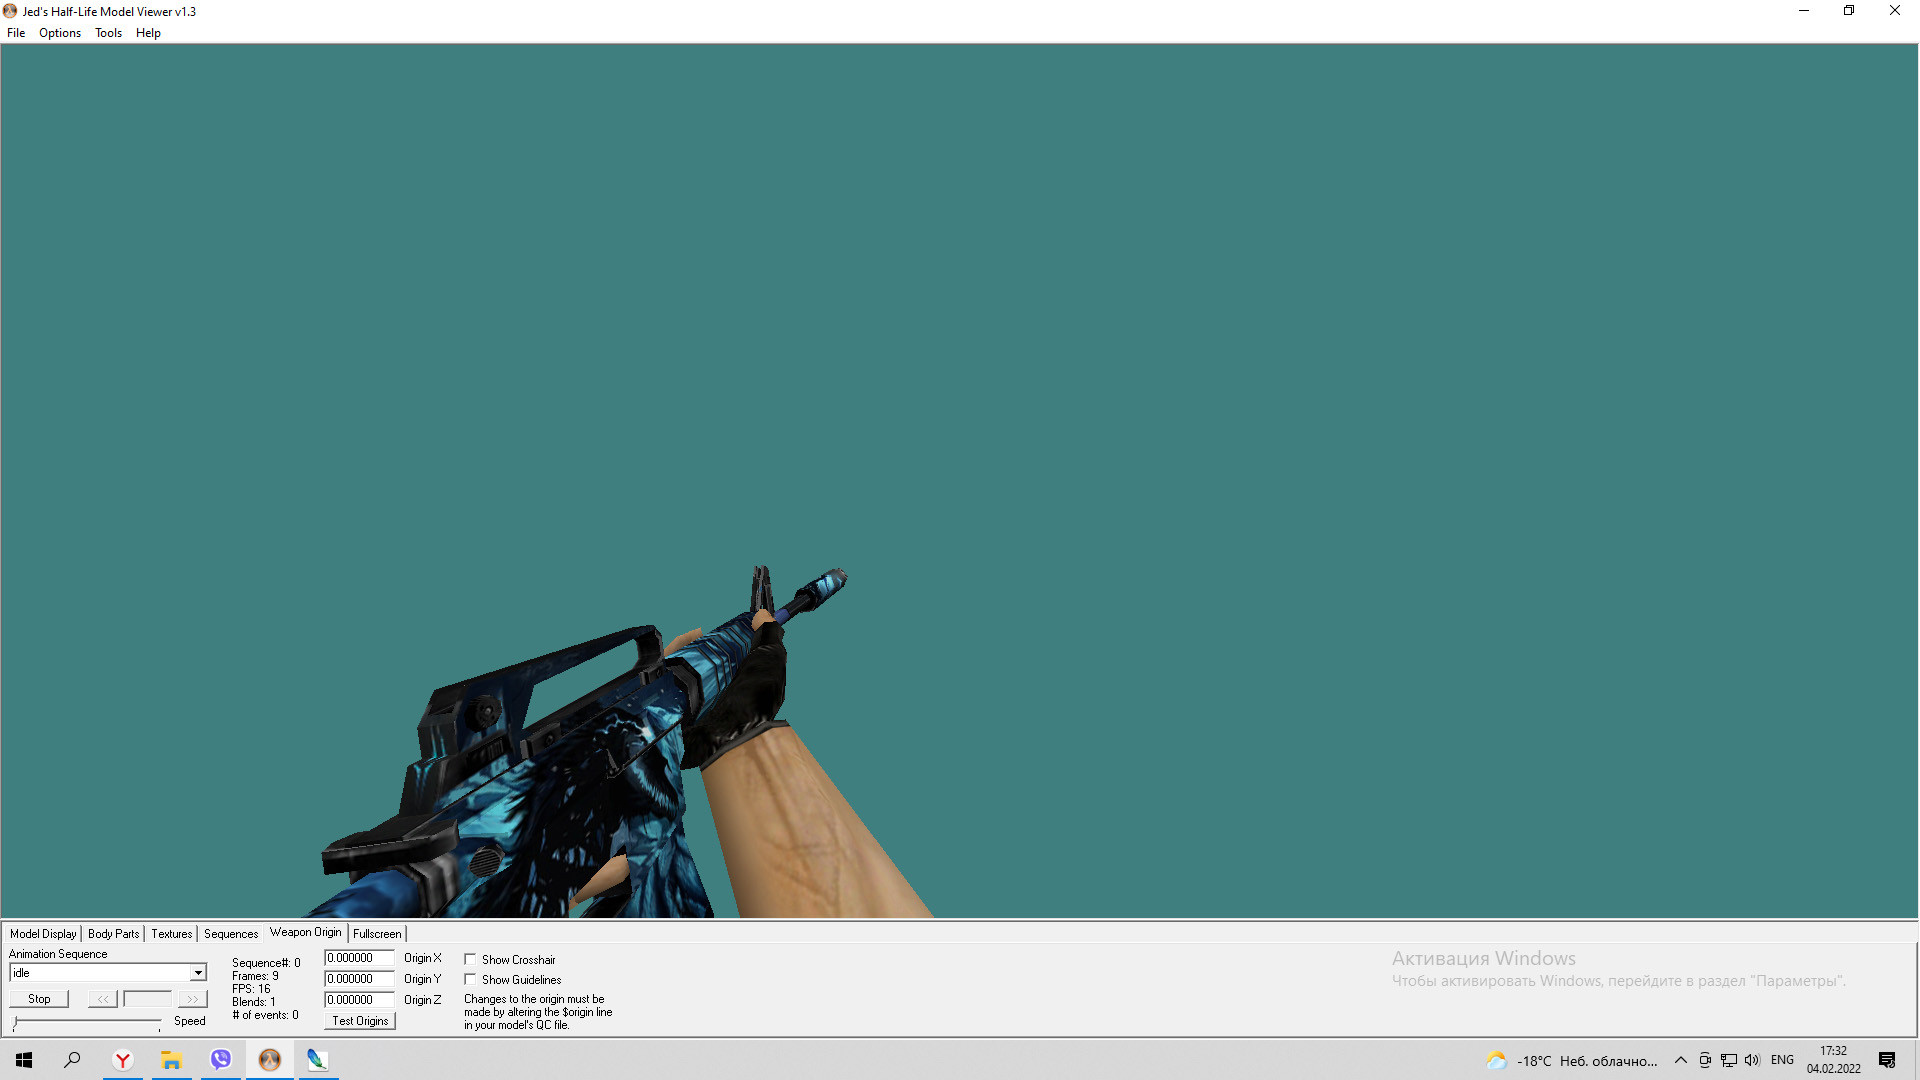Click the Origin X input field
The width and height of the screenshot is (1920, 1080).
pyautogui.click(x=359, y=958)
